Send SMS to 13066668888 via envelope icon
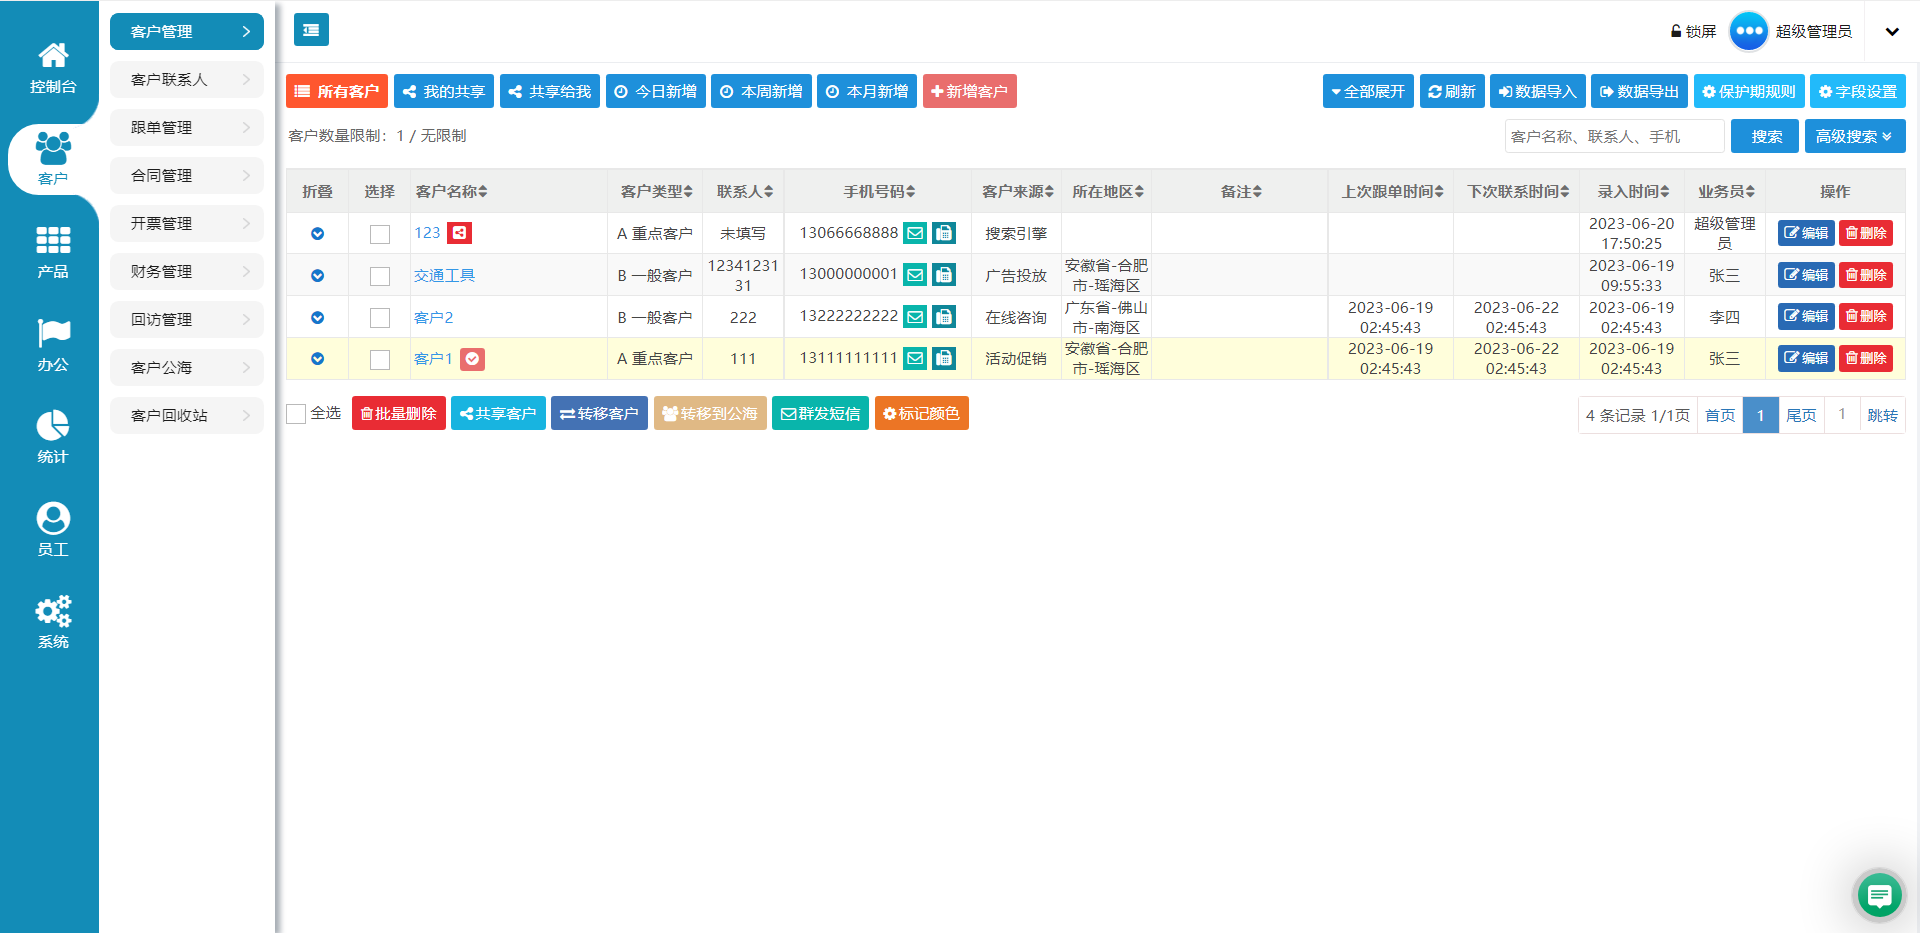The width and height of the screenshot is (1920, 933). 915,233
